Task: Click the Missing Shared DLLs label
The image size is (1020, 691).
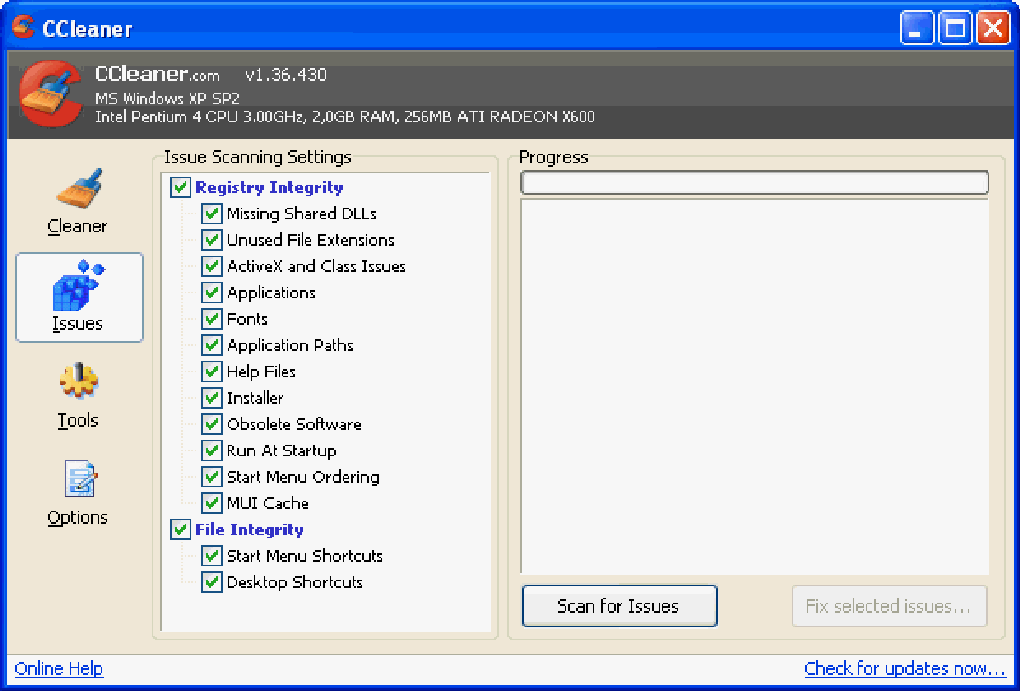Action: coord(302,213)
